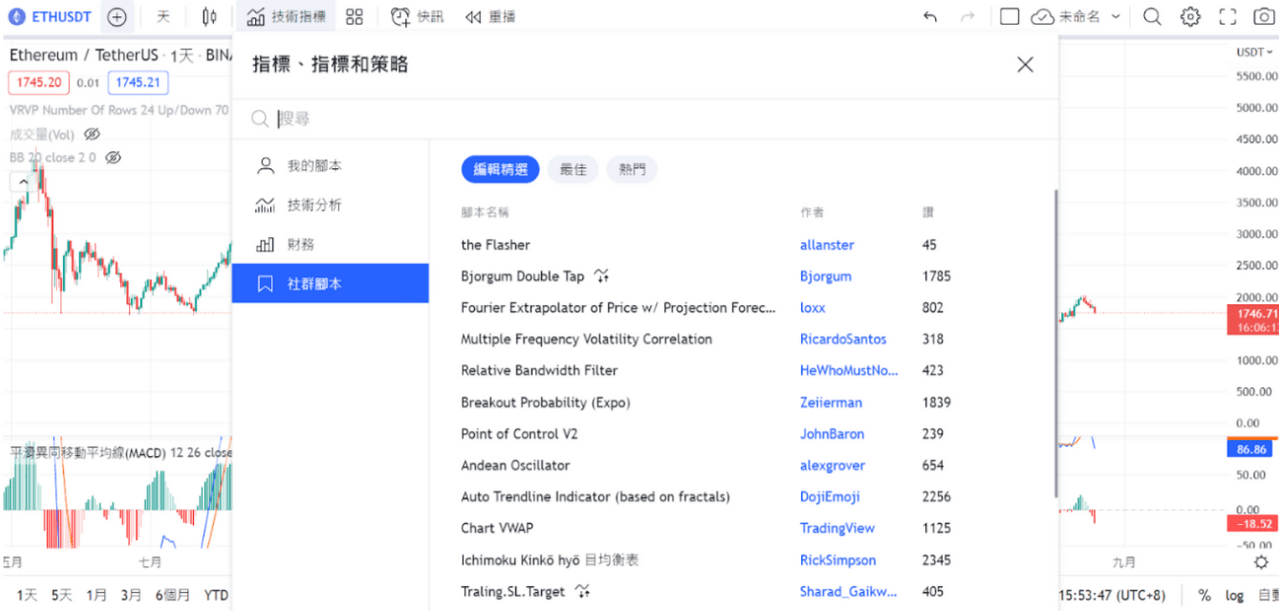The image size is (1279, 611).
Task: Click the red 1745.20 sell price button
Action: pyautogui.click(x=40, y=83)
